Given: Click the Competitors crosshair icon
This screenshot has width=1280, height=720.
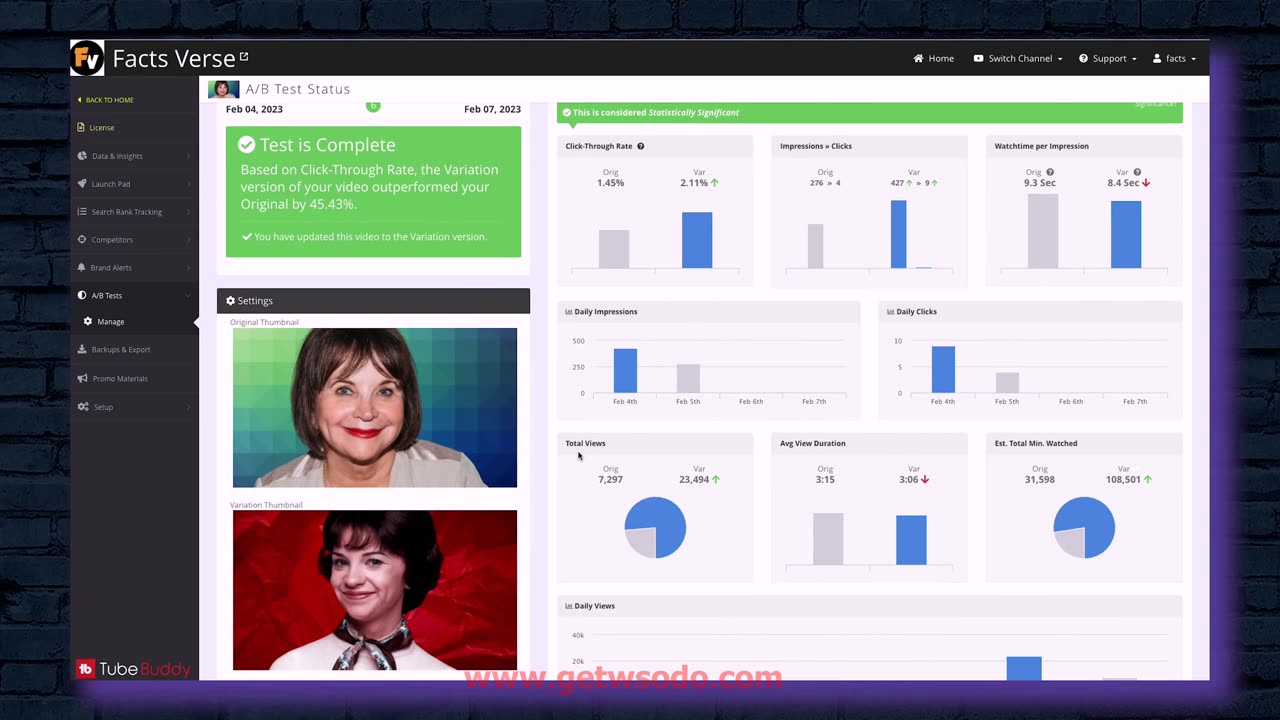Looking at the screenshot, I should click(82, 239).
